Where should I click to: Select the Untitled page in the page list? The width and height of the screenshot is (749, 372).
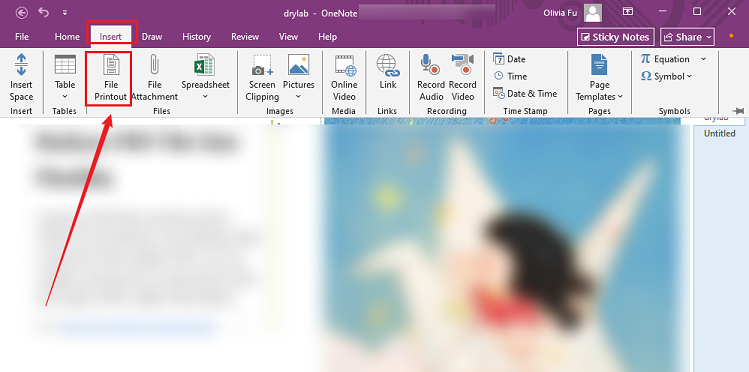point(719,133)
